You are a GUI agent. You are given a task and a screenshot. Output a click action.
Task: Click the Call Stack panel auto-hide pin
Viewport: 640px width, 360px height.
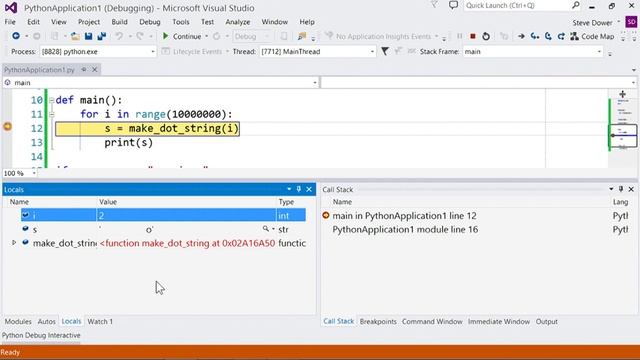click(621, 189)
